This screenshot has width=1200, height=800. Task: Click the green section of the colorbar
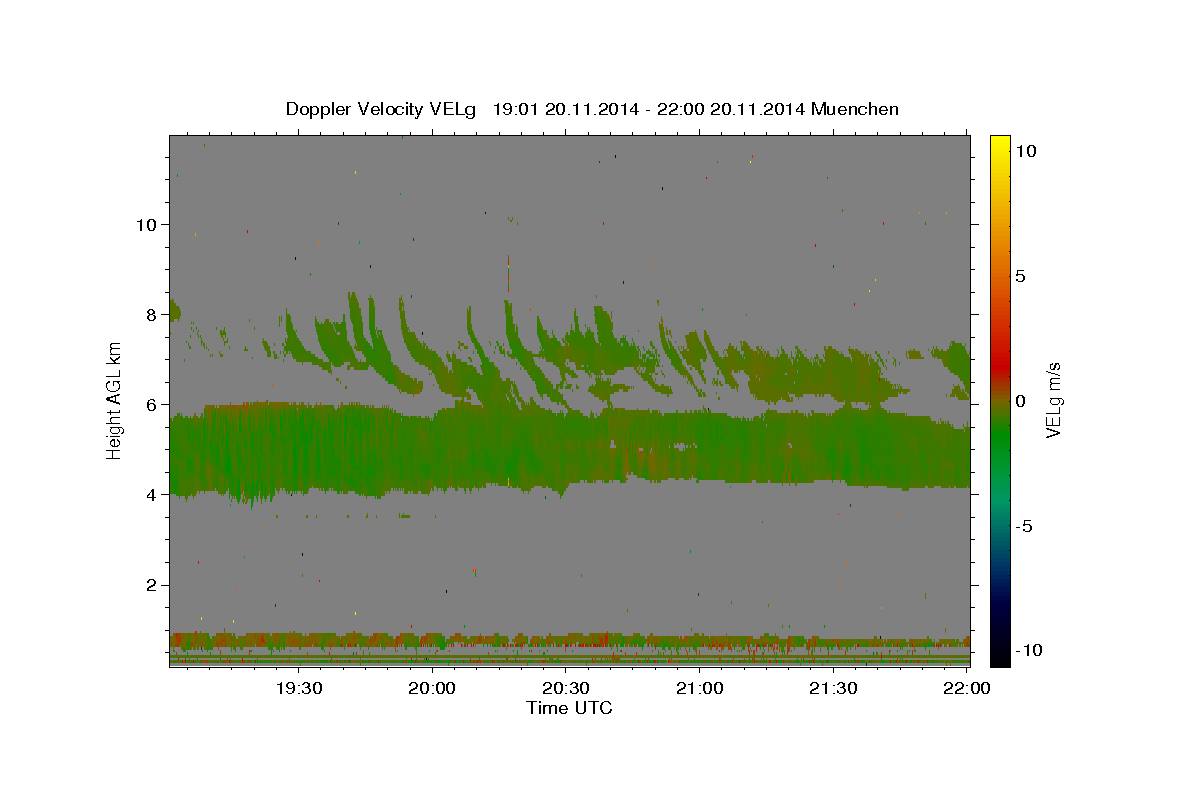(x=1000, y=440)
